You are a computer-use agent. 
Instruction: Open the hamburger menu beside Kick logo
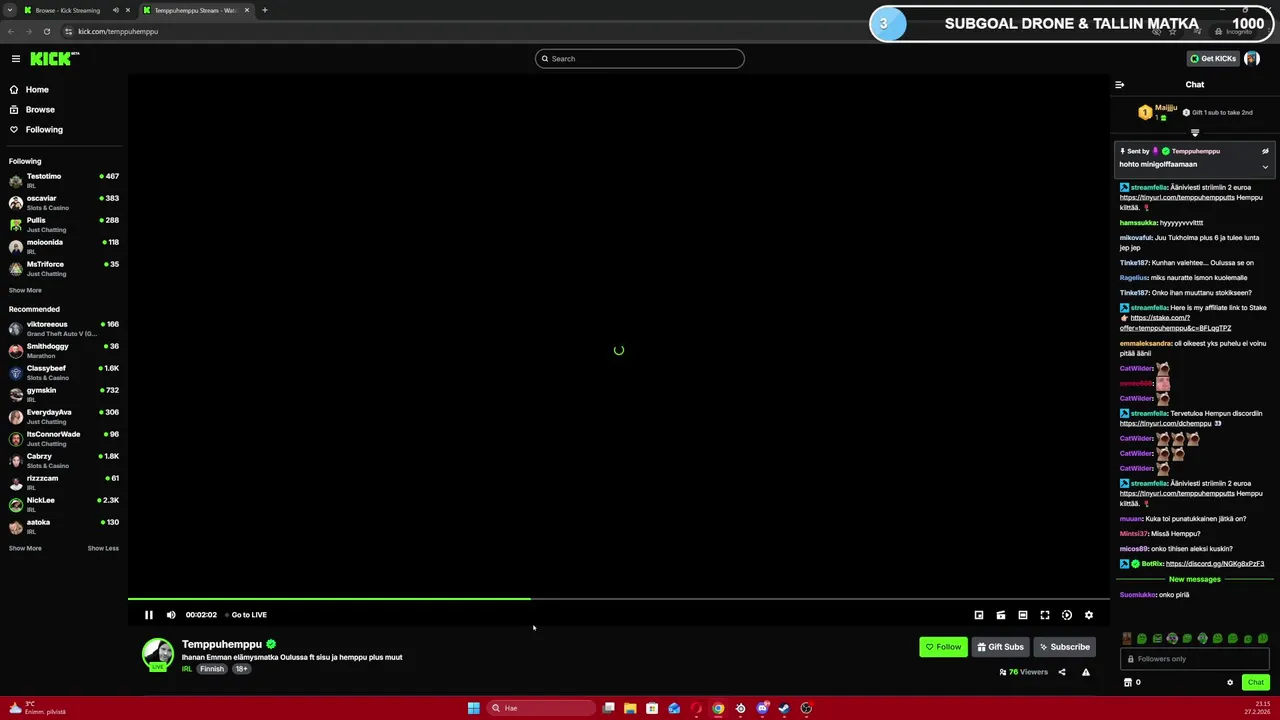tap(15, 59)
